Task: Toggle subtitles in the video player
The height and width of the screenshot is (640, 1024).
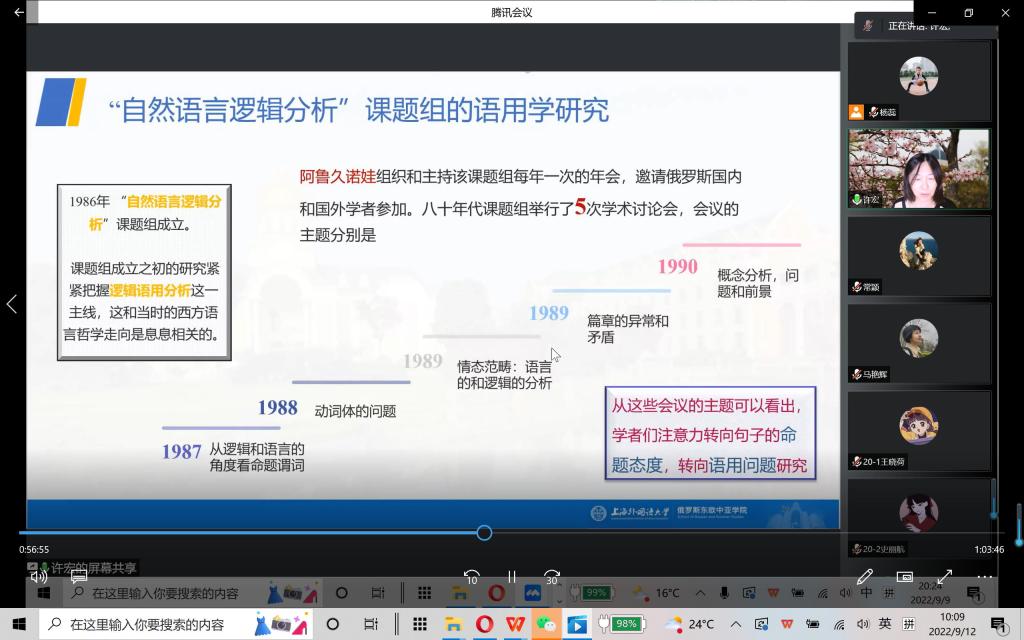Action: click(x=79, y=577)
